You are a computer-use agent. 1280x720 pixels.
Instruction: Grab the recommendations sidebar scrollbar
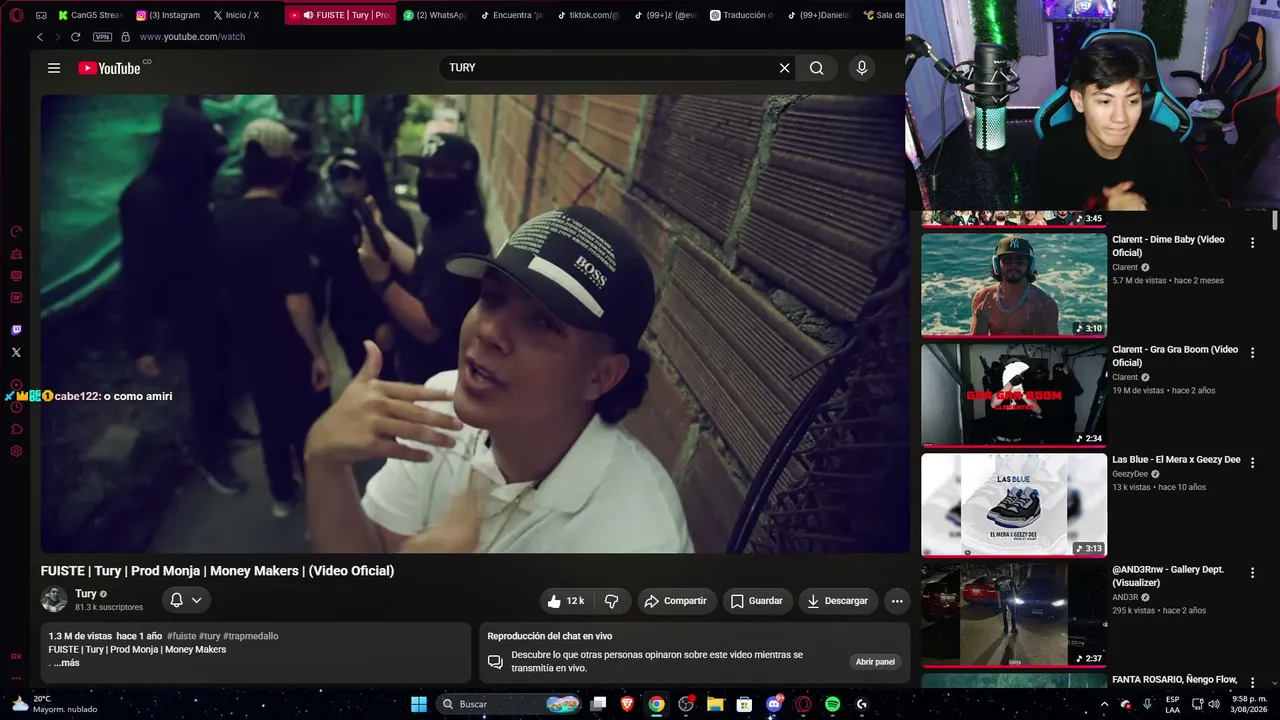tap(1275, 221)
